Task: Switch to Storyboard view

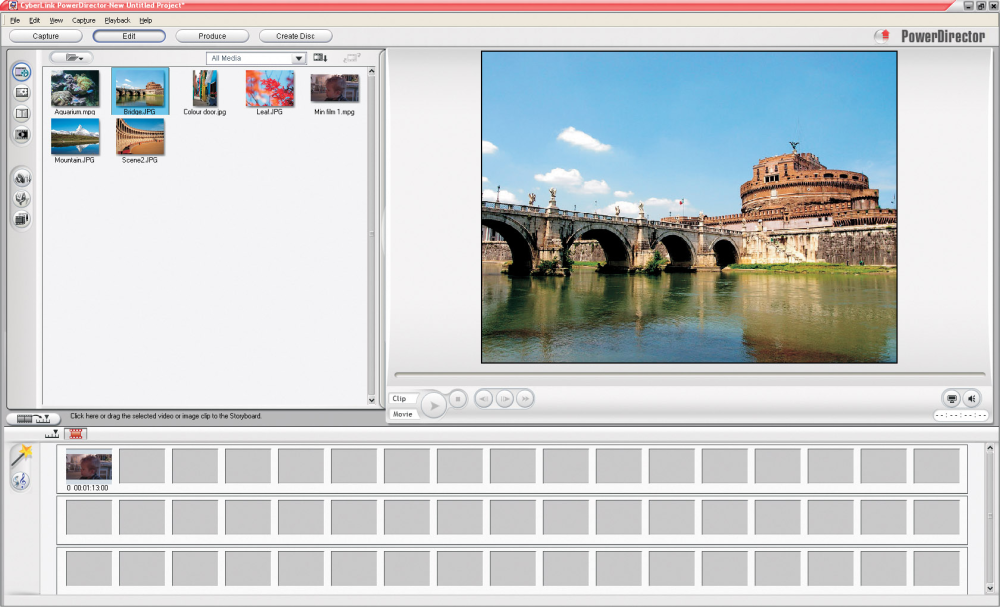Action: click(75, 433)
